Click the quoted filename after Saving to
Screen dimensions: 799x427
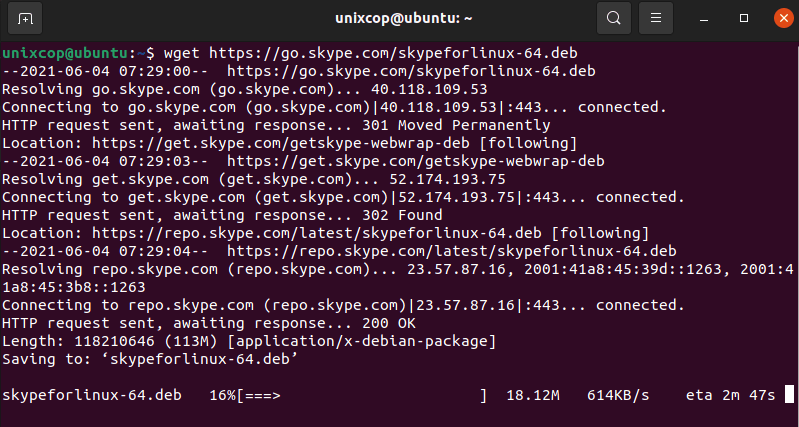tap(204, 359)
